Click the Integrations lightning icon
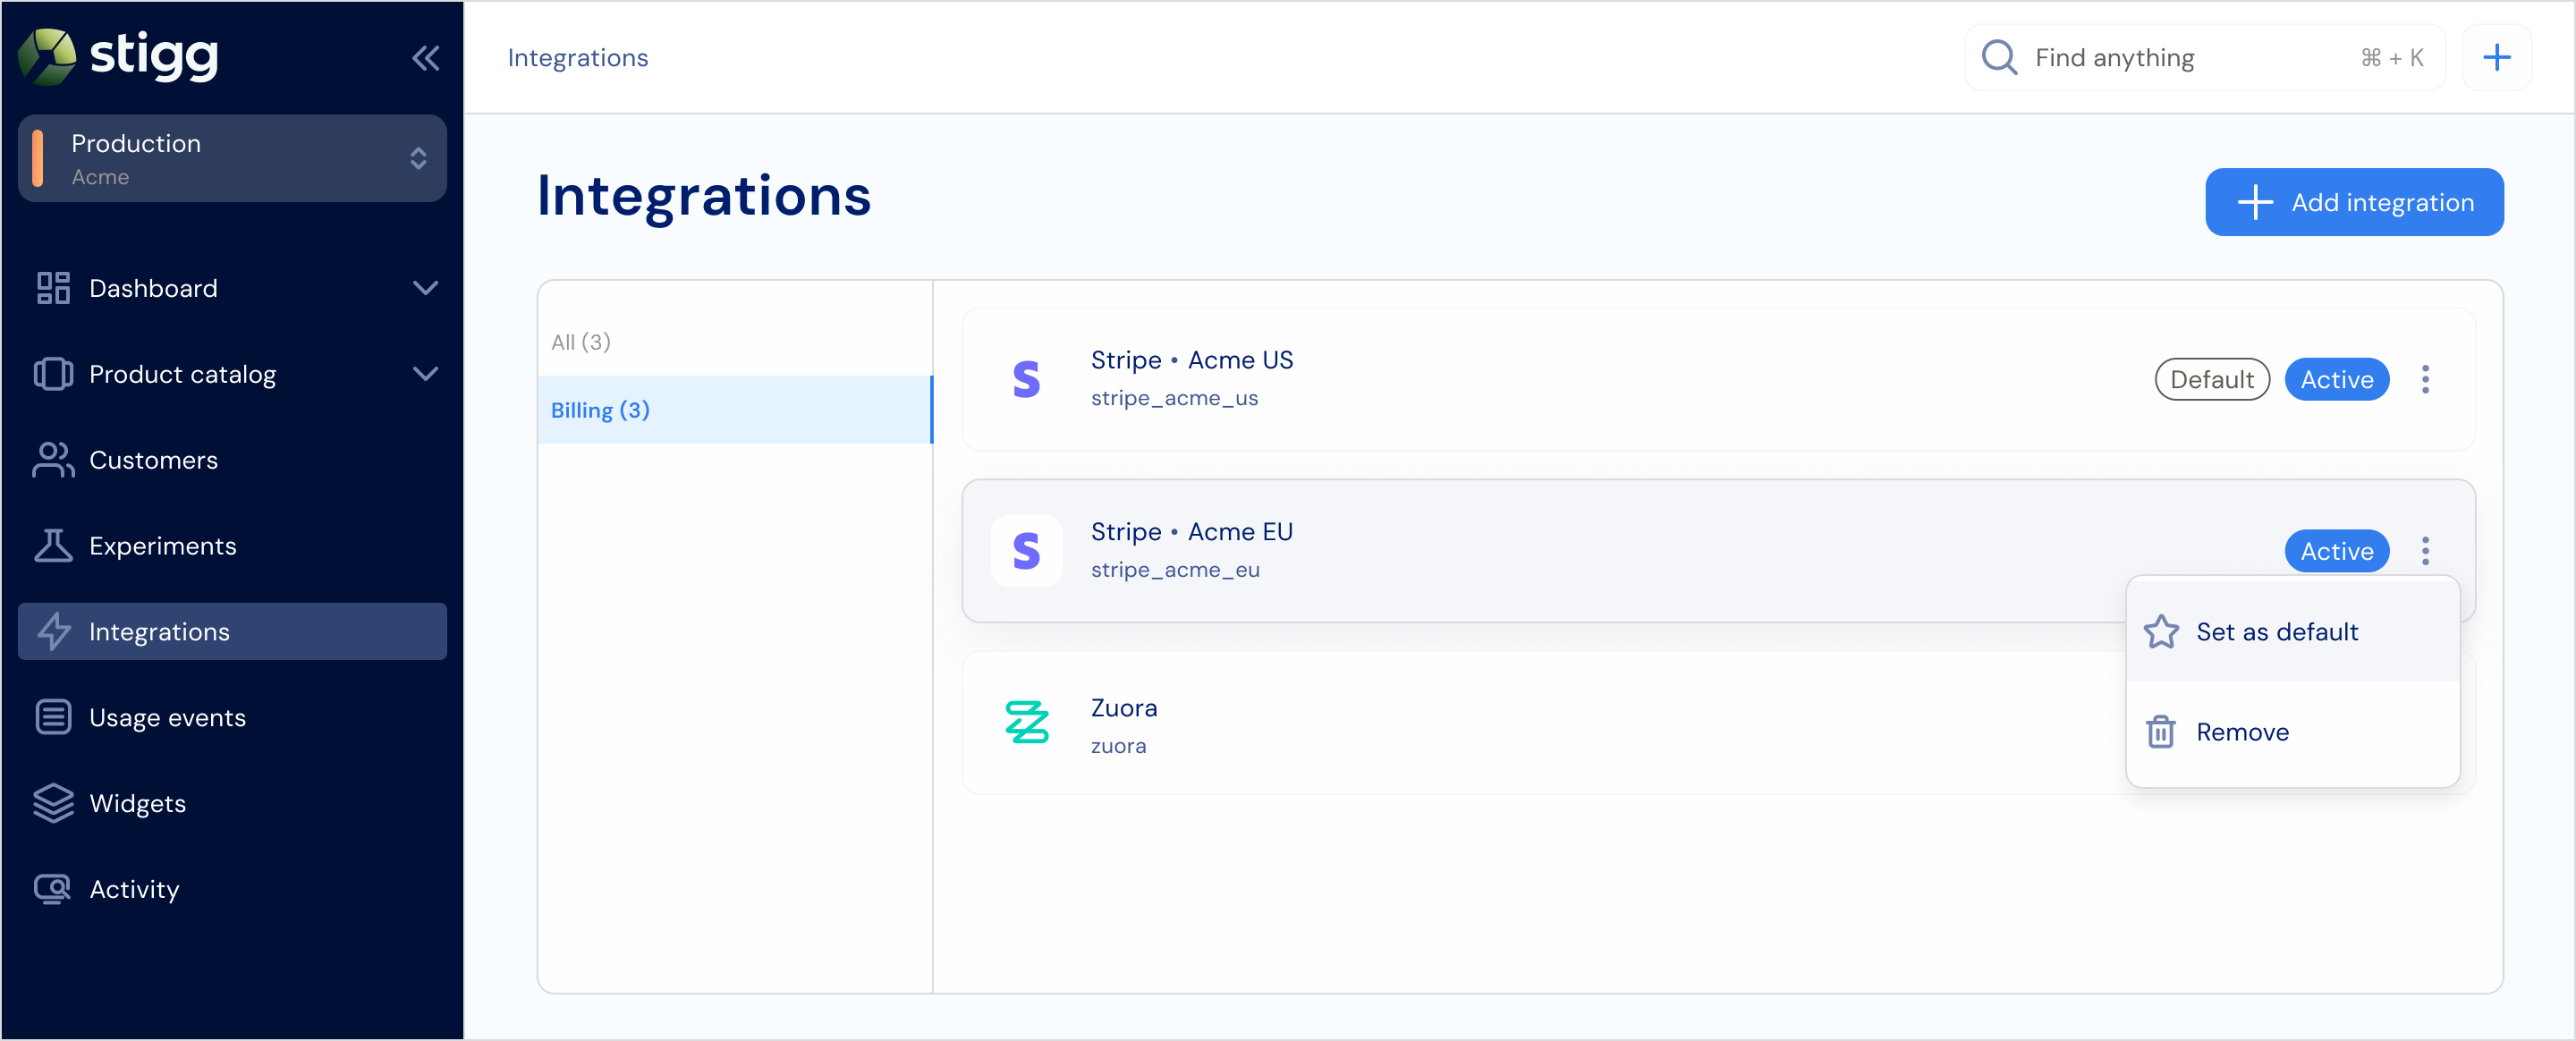The image size is (2576, 1041). tap(53, 632)
